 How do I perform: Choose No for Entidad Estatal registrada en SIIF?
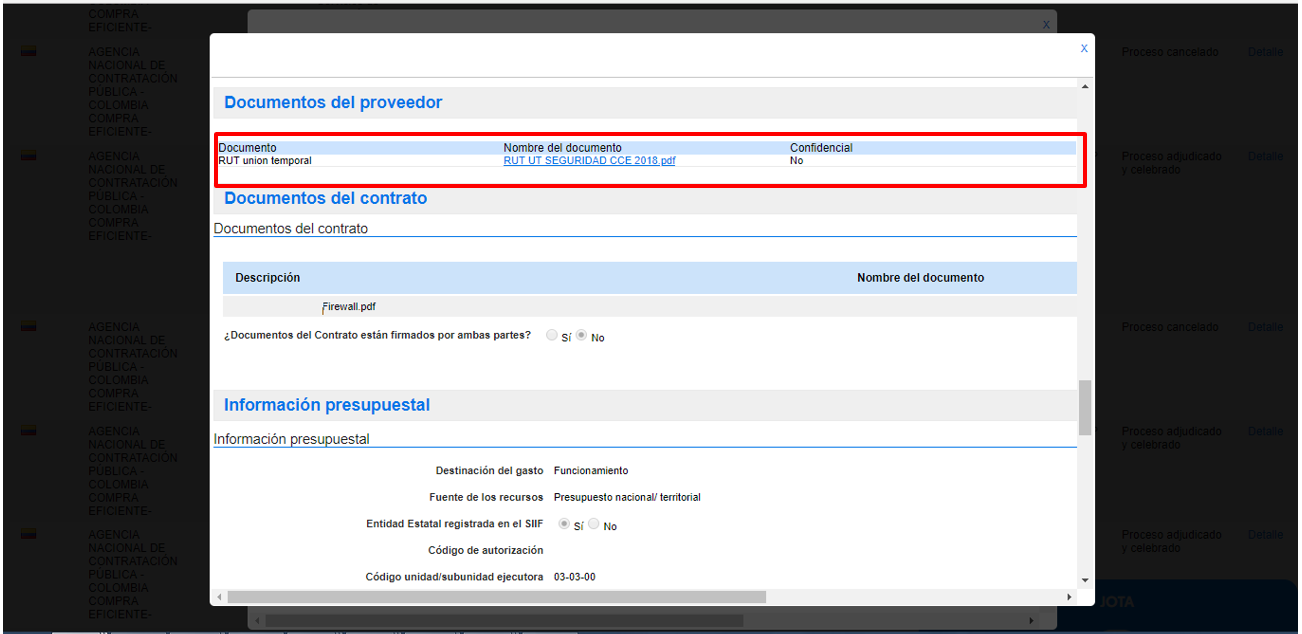[x=594, y=524]
